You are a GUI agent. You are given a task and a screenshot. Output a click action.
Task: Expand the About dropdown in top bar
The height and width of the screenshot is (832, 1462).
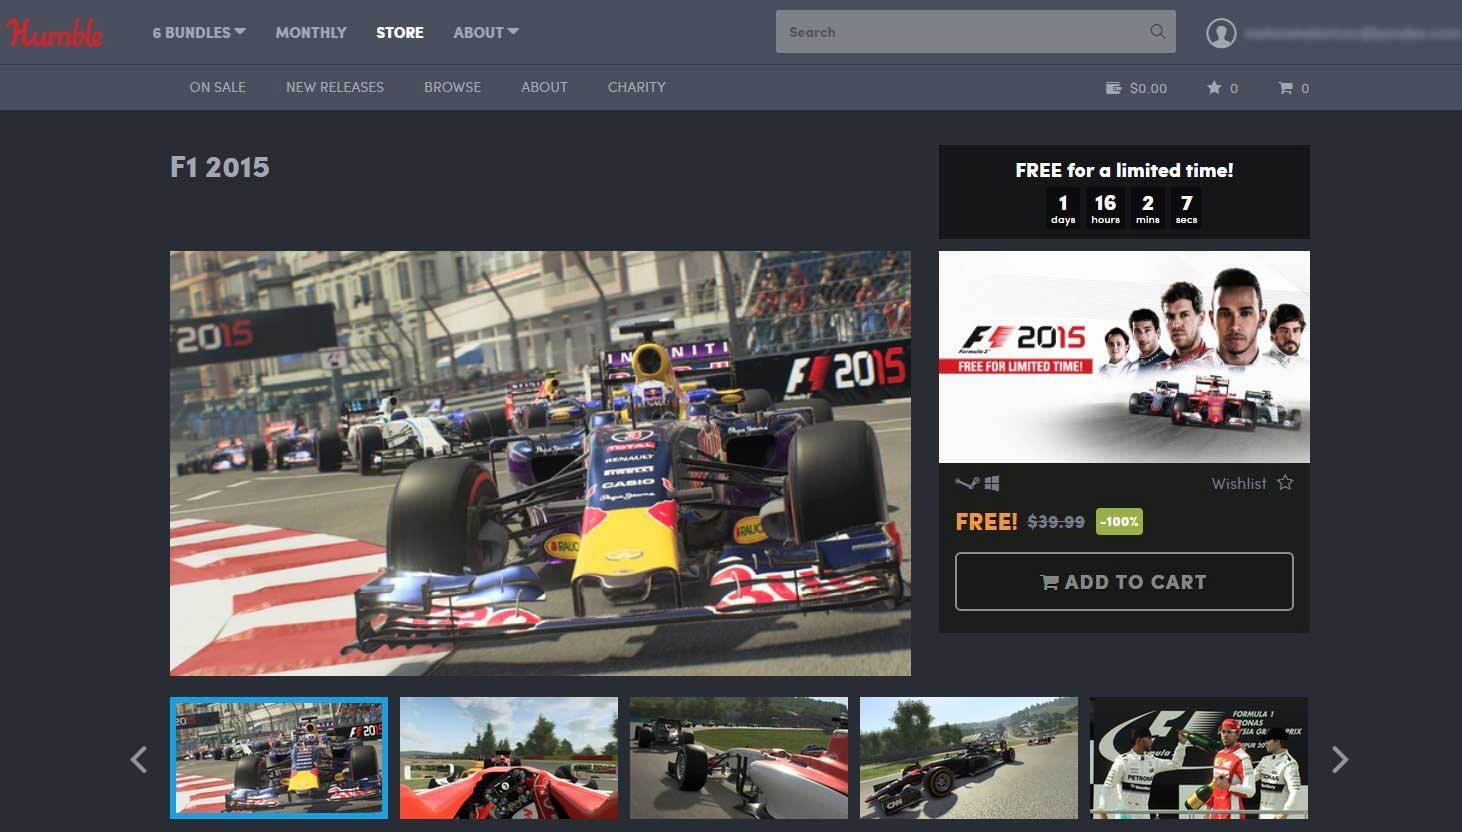click(485, 32)
